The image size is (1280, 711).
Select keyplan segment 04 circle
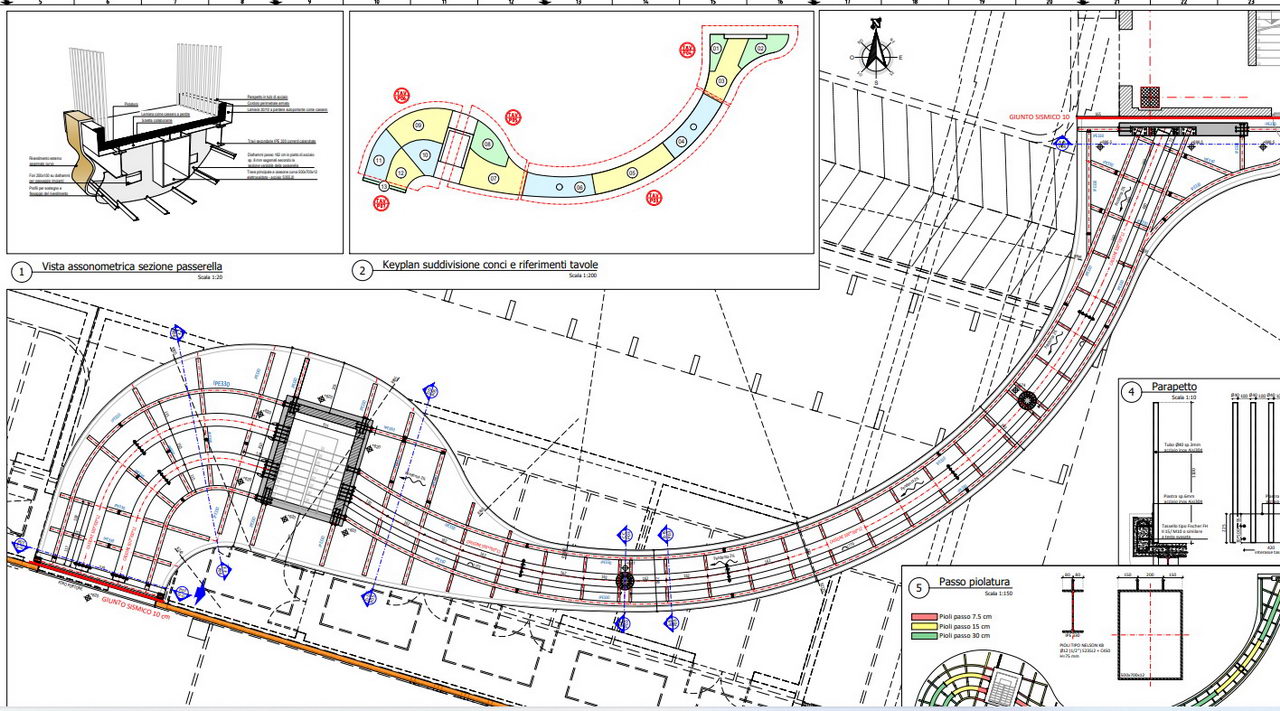click(682, 142)
